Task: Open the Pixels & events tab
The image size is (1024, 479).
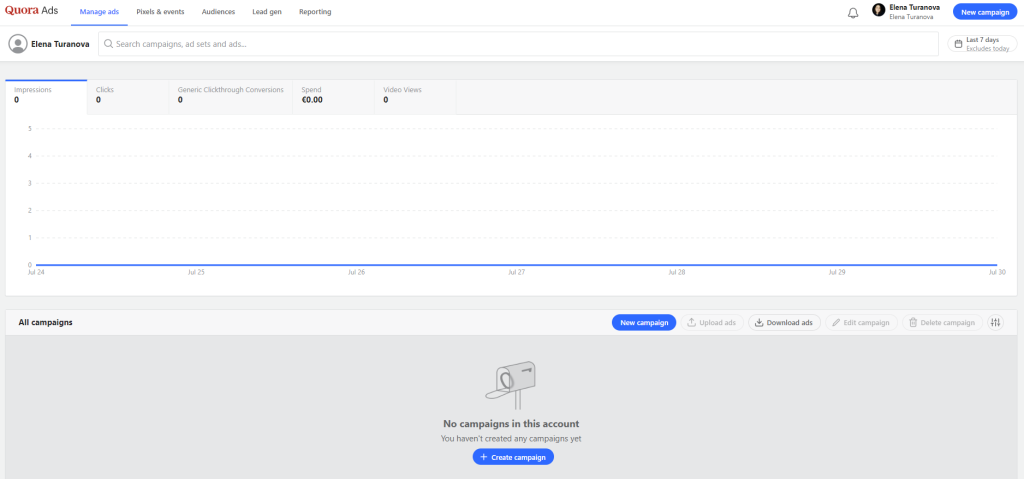Action: point(161,12)
